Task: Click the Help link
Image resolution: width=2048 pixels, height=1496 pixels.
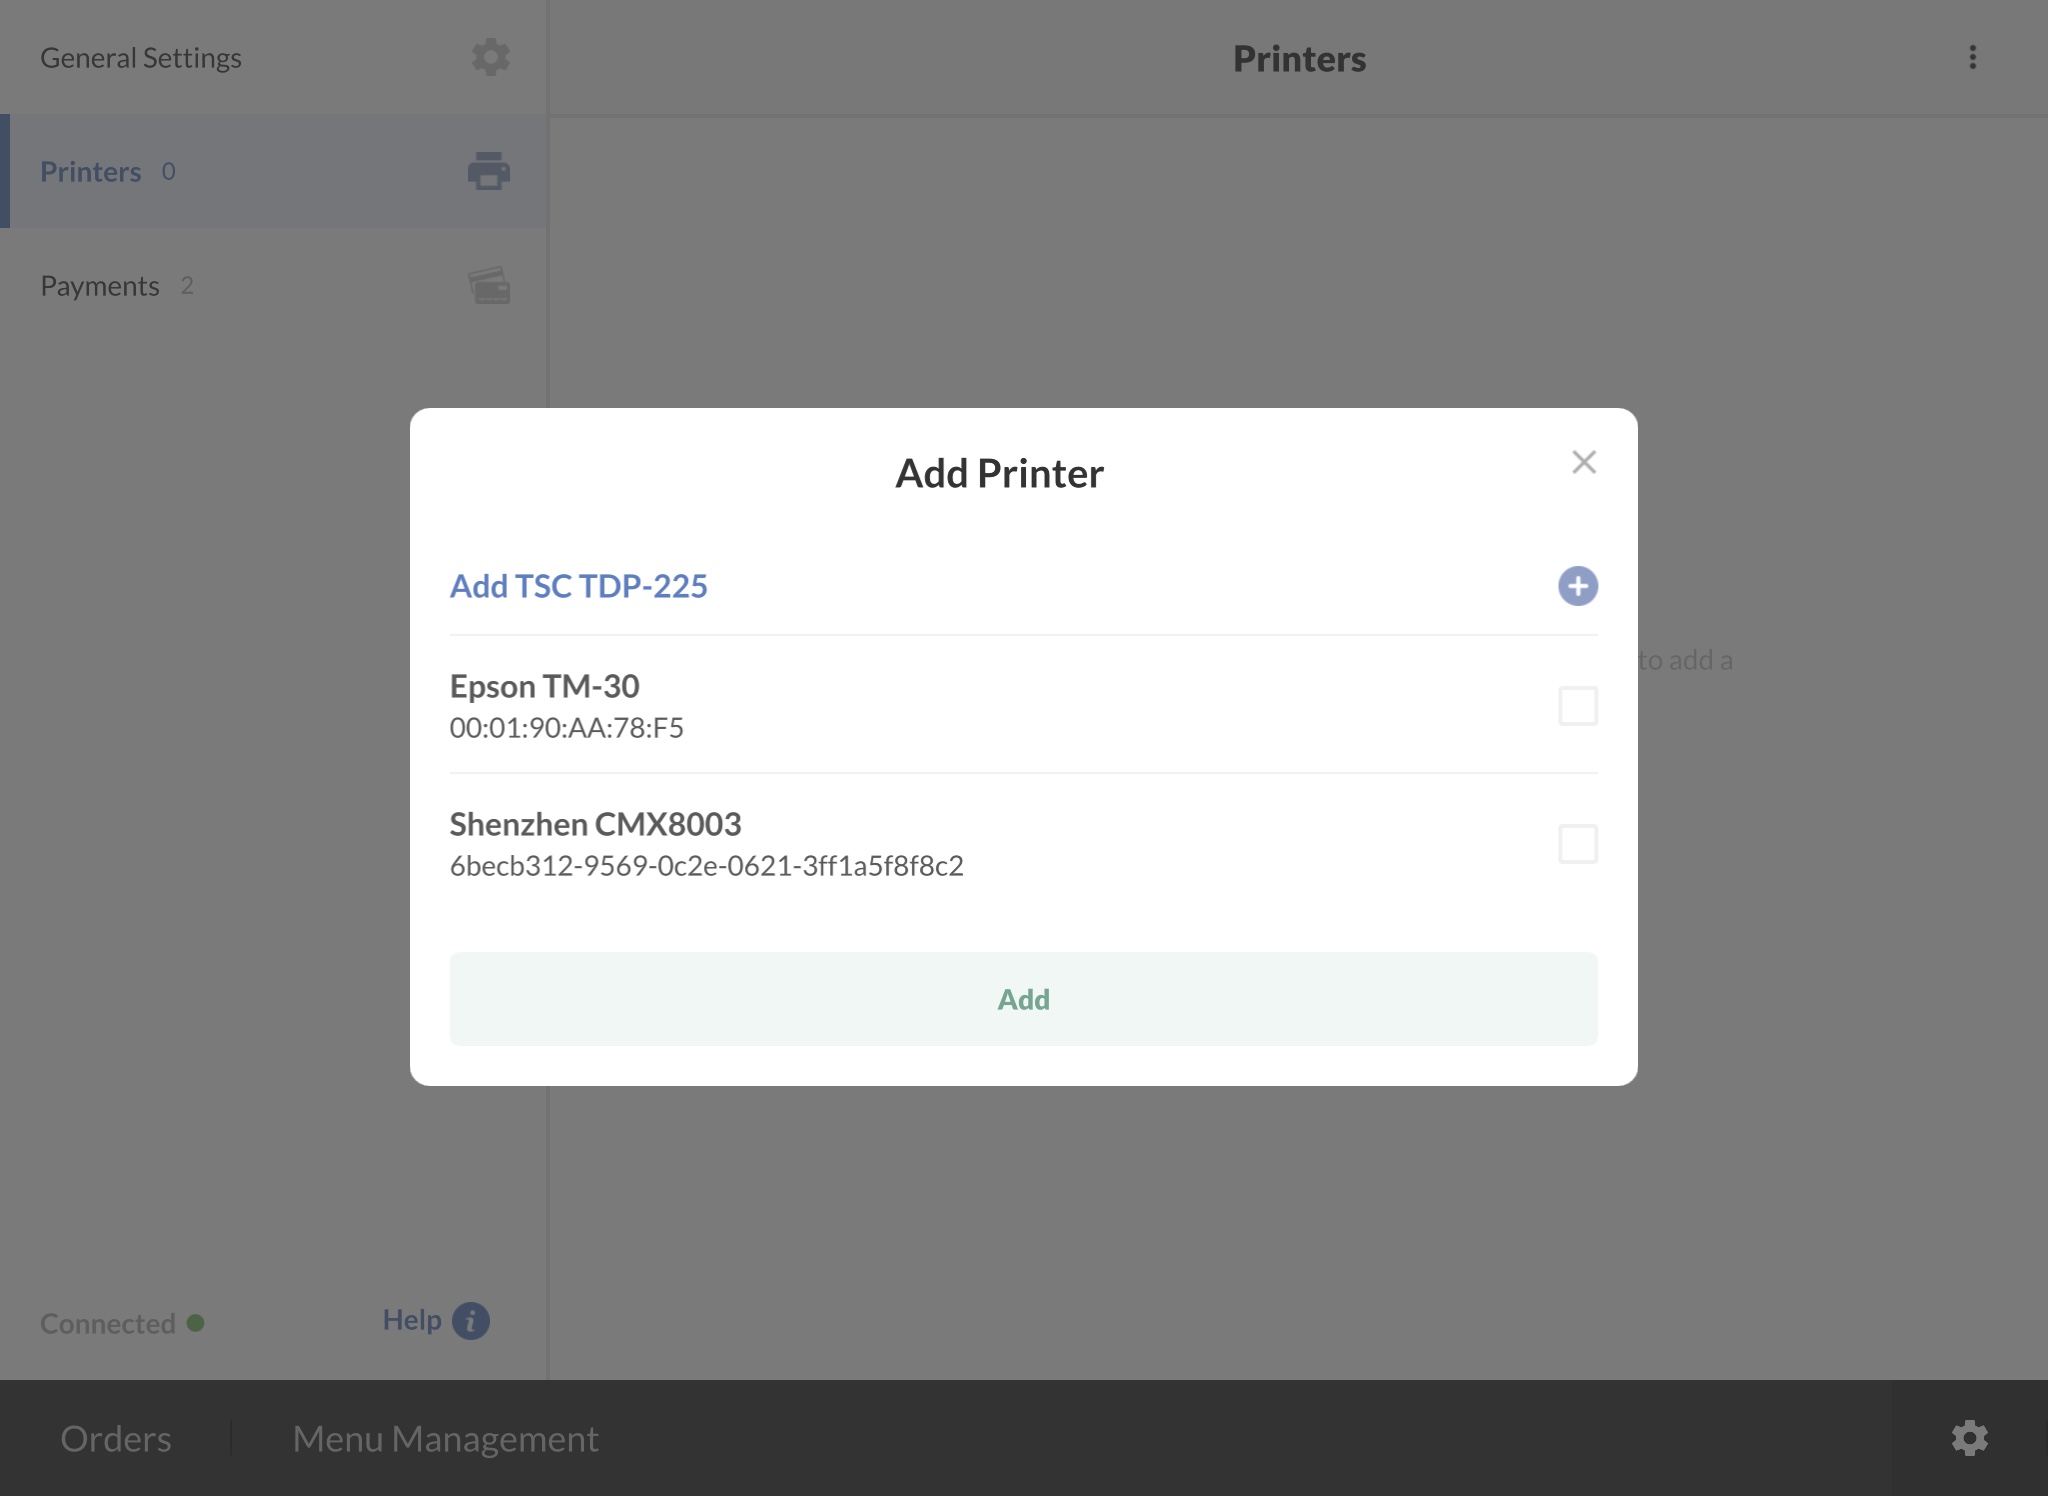Action: 411,1320
